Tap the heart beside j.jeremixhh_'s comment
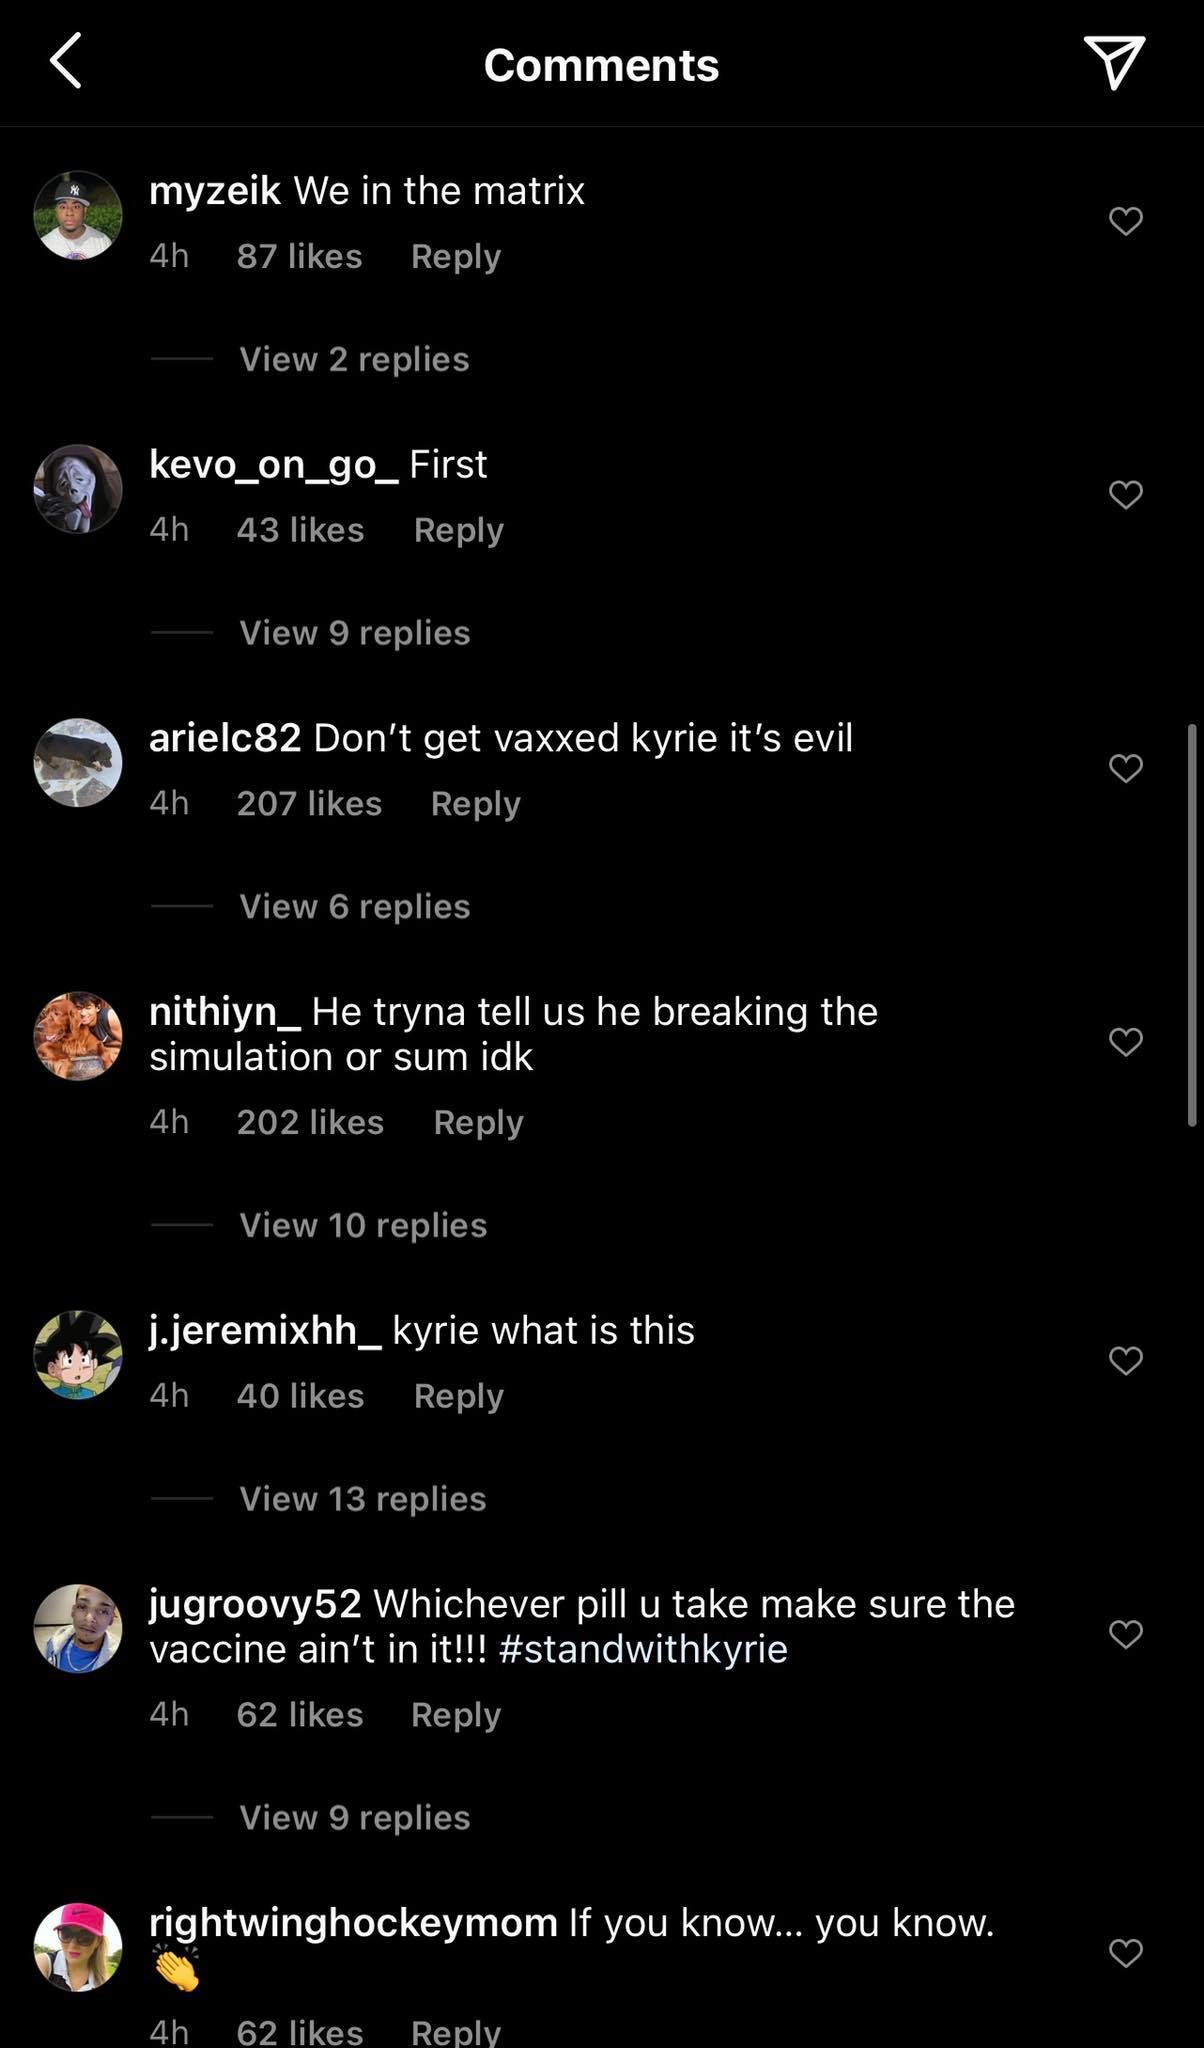This screenshot has width=1204, height=2048. (1126, 1361)
